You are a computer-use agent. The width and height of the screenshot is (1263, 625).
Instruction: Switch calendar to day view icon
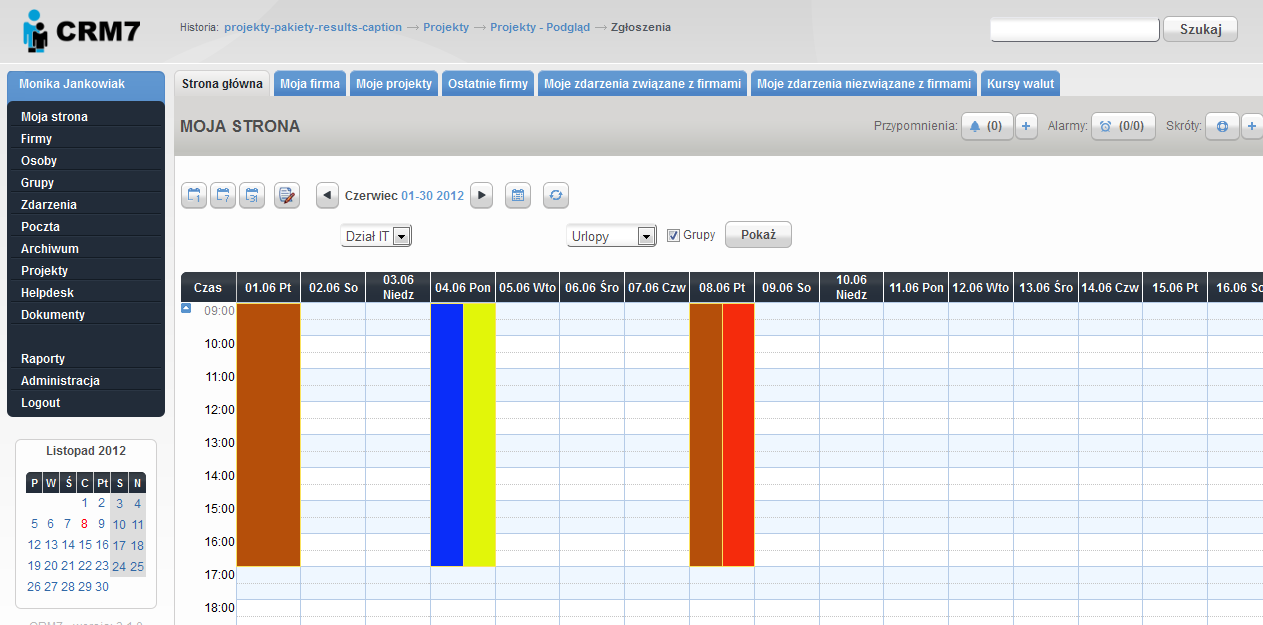(194, 196)
